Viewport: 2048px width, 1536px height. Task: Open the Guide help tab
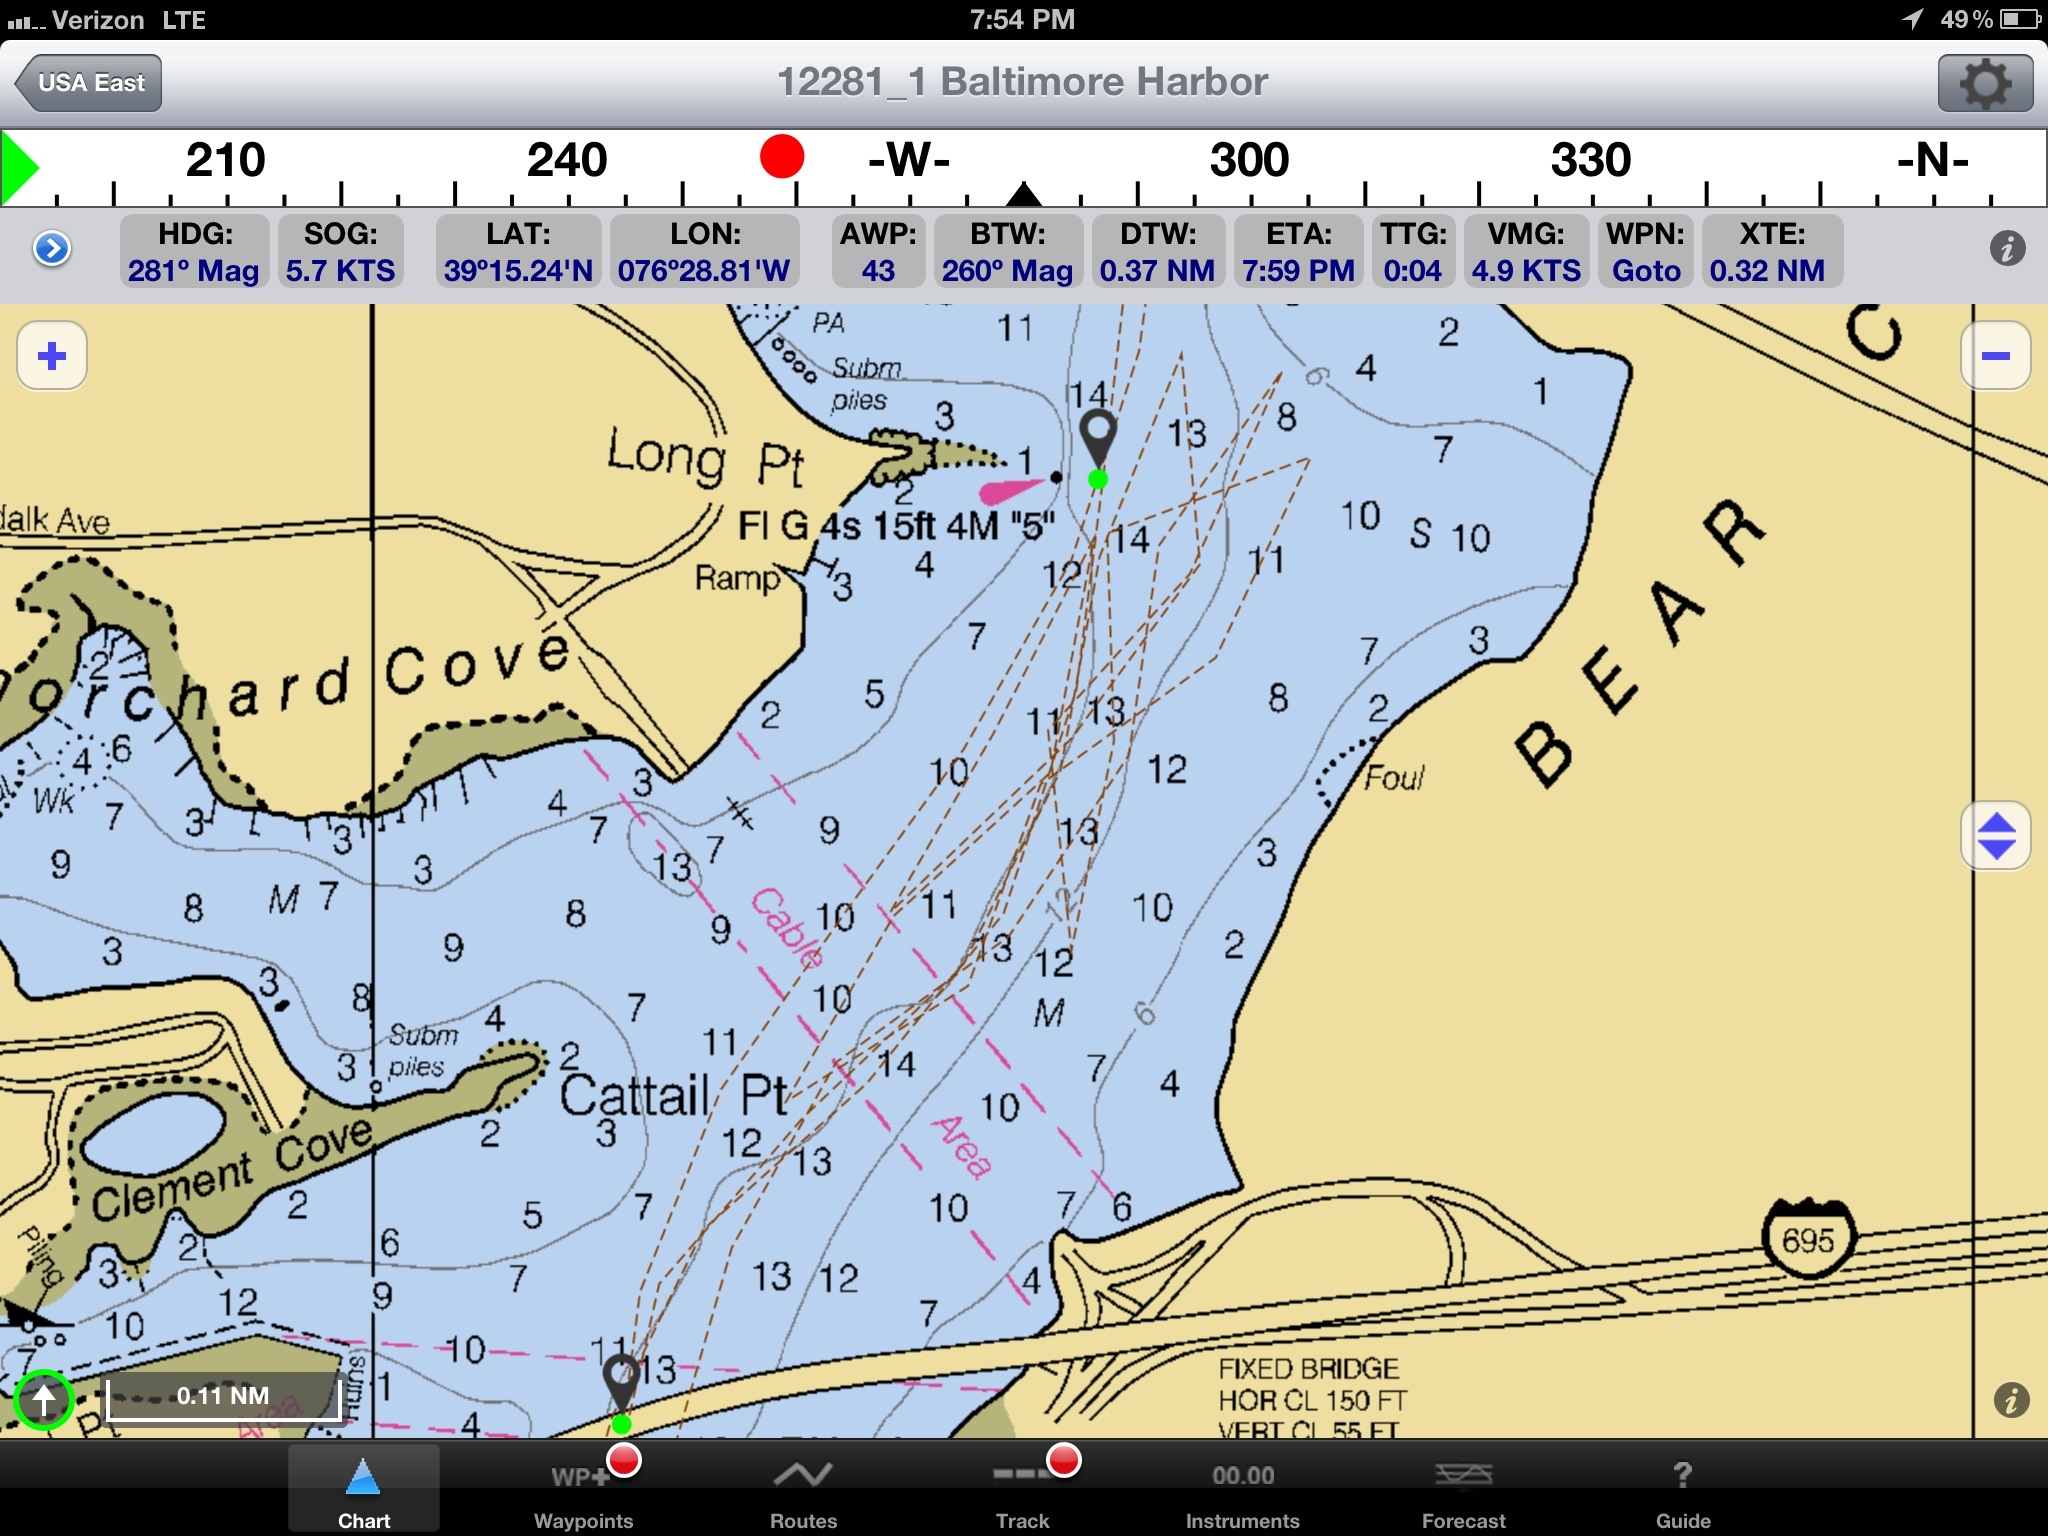(x=1683, y=1488)
